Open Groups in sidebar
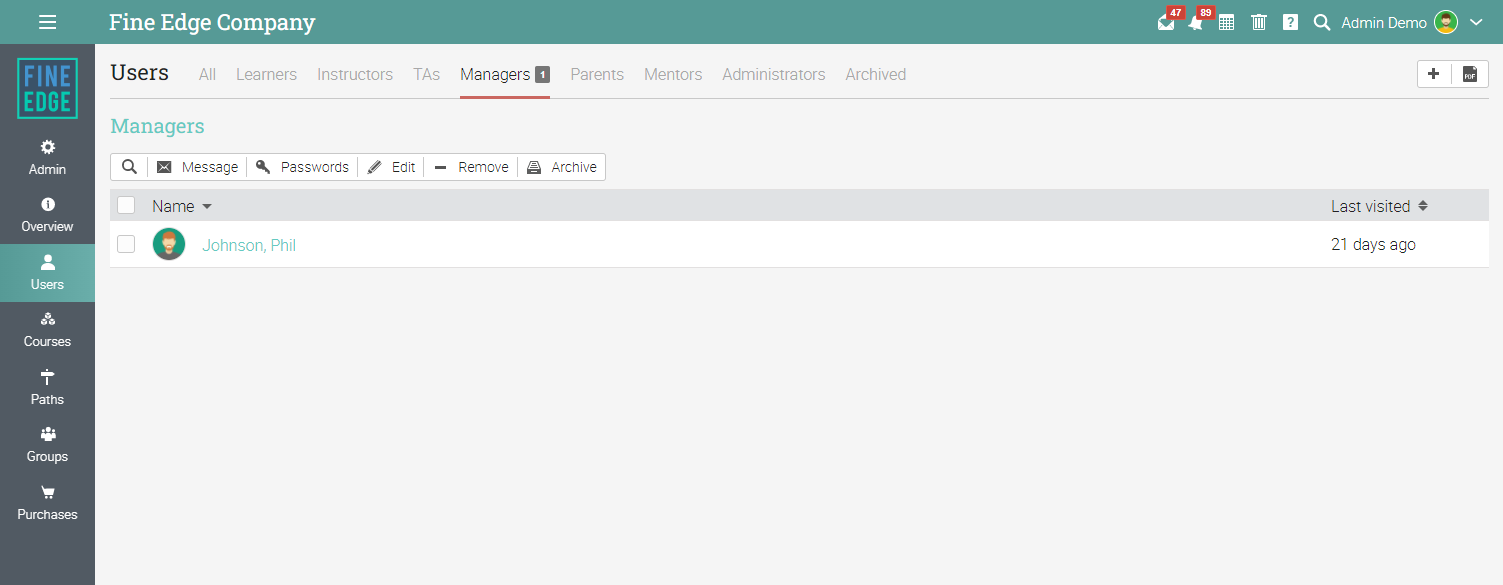Viewport: 1503px width, 585px height. (x=47, y=445)
